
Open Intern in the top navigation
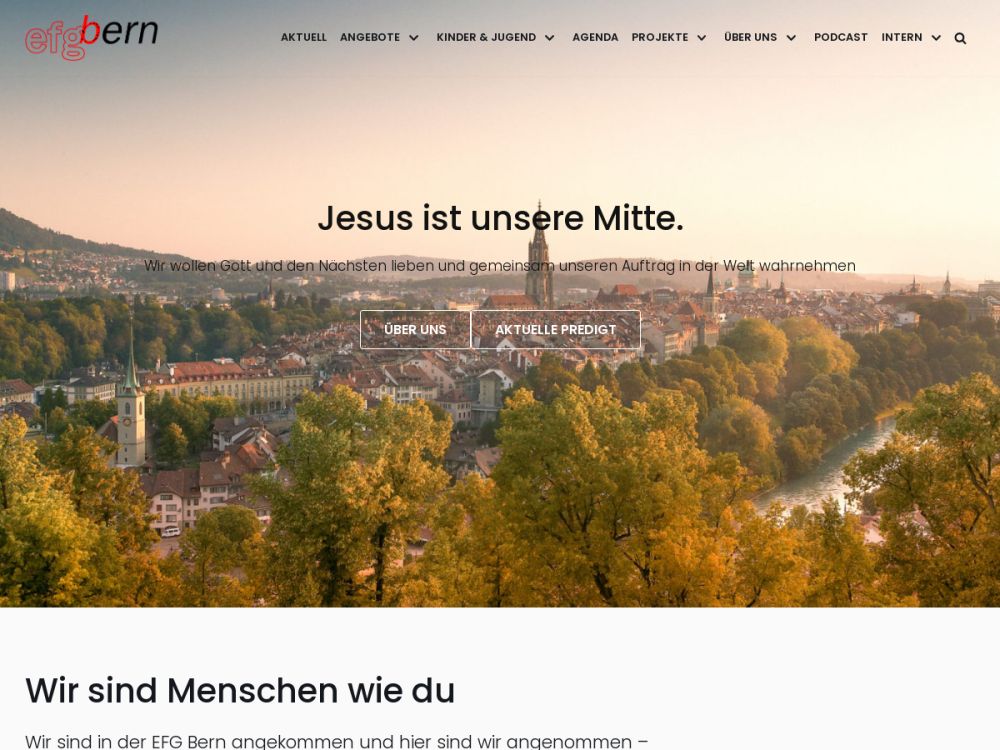point(902,38)
